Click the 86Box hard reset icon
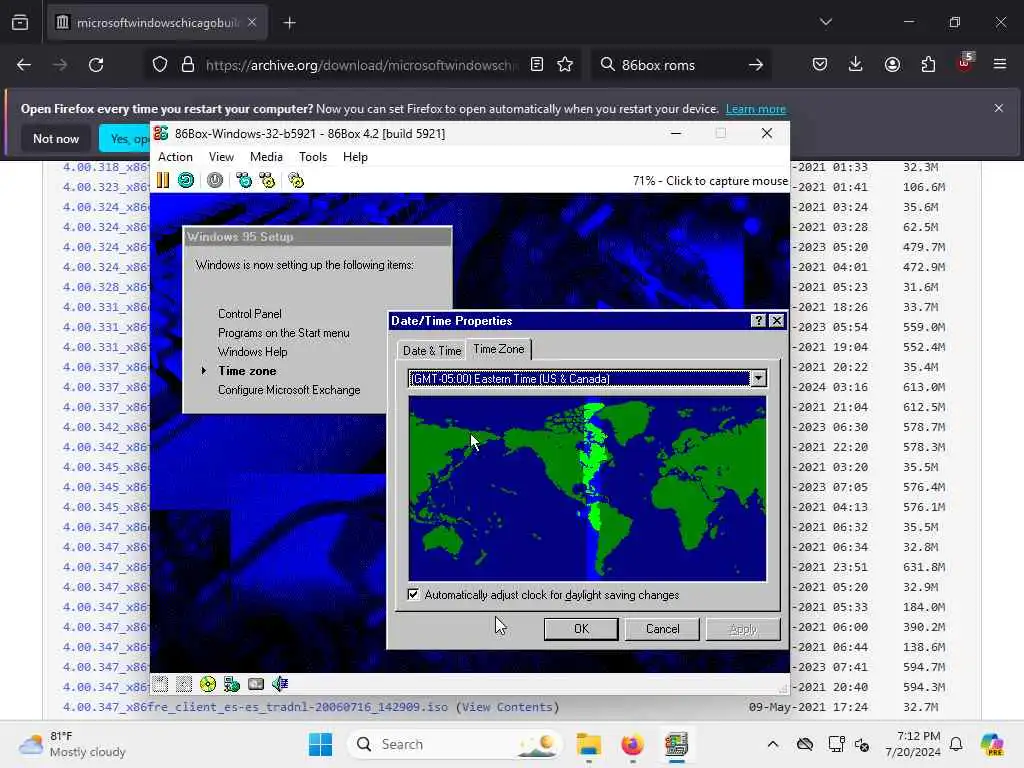This screenshot has width=1024, height=768. [x=186, y=180]
